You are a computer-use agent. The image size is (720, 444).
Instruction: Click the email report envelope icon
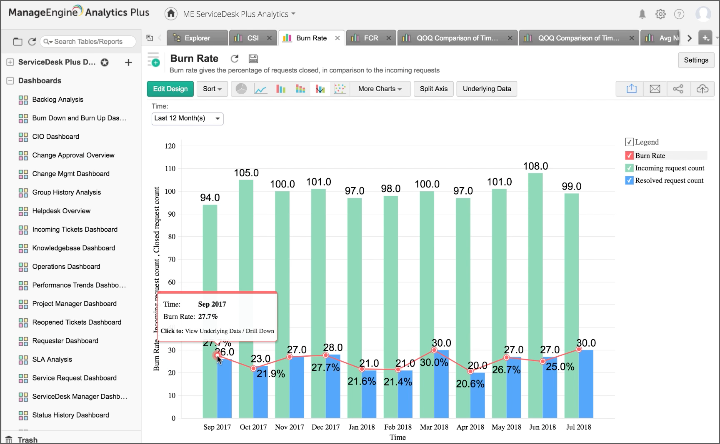point(656,89)
